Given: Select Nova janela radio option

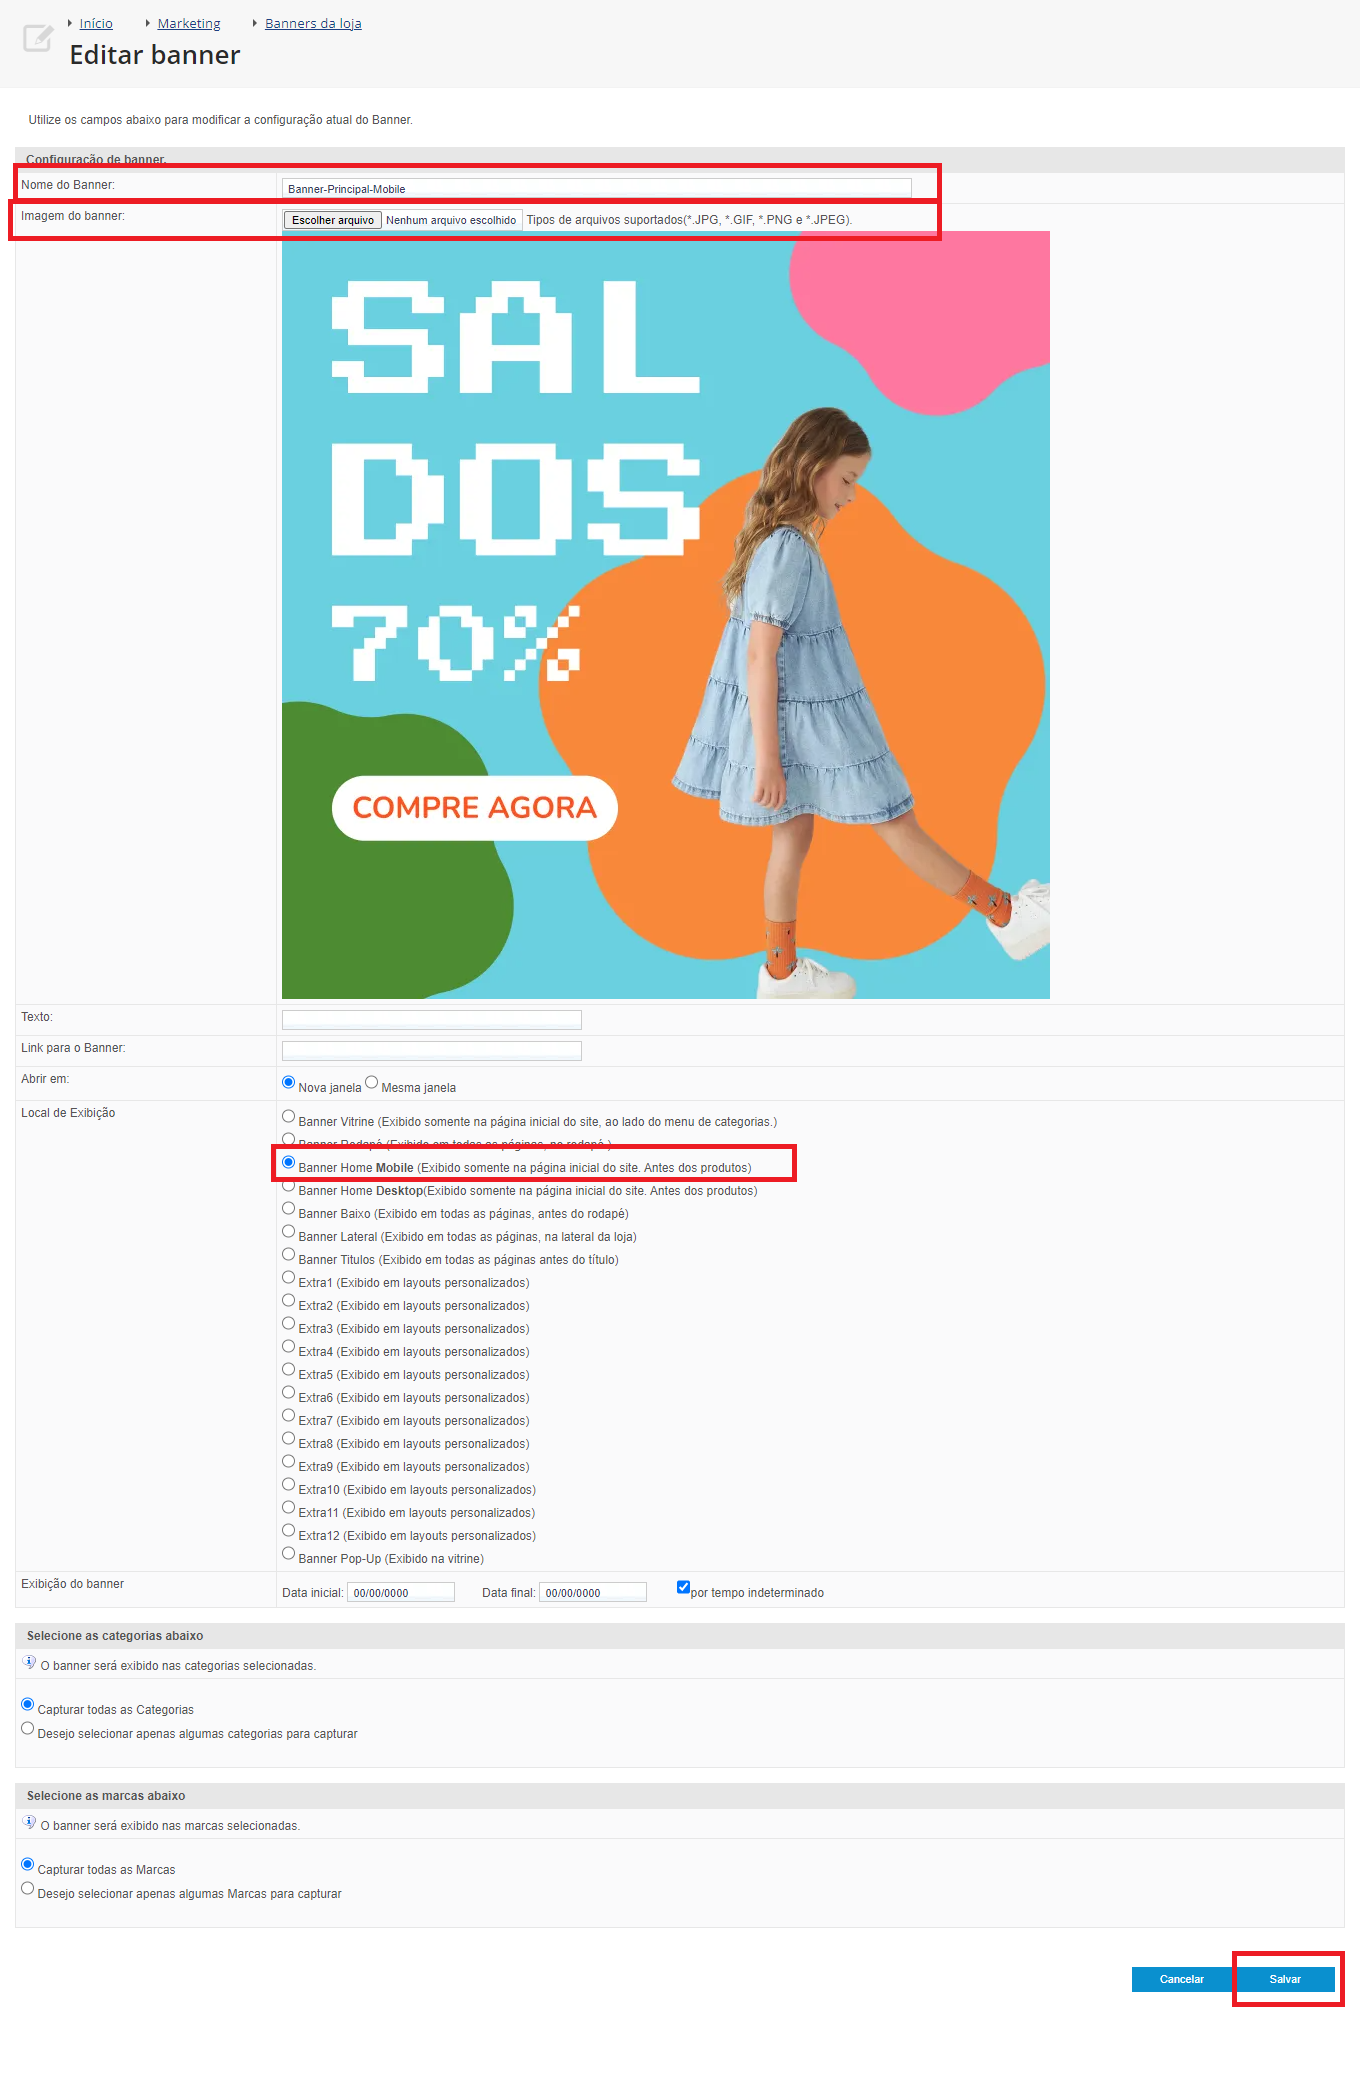Looking at the screenshot, I should (x=289, y=1082).
